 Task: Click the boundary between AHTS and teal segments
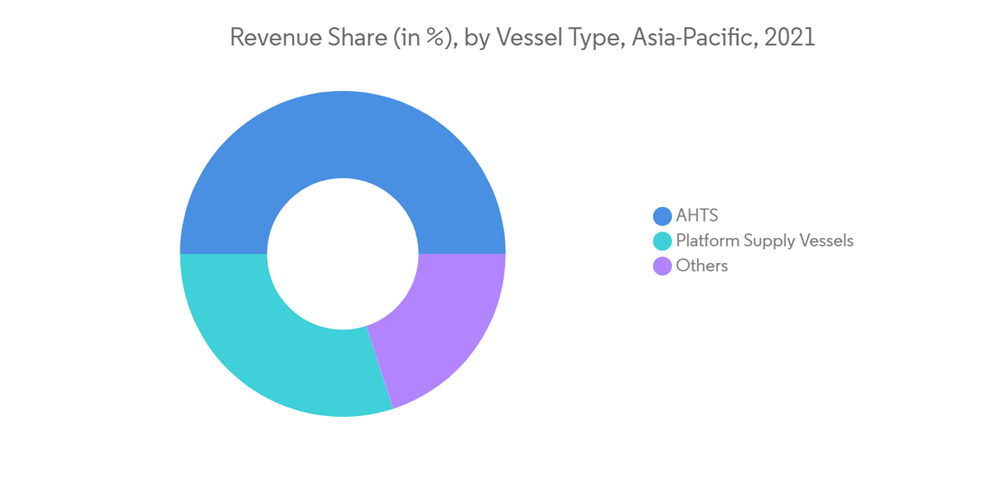(x=224, y=254)
